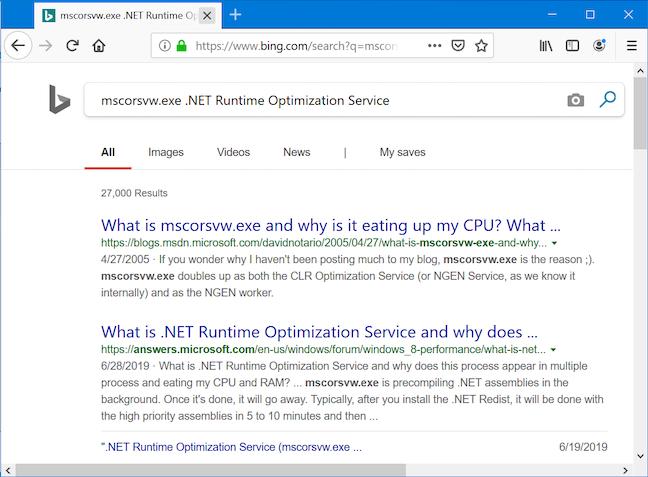Search using an image camera icon

[575, 100]
